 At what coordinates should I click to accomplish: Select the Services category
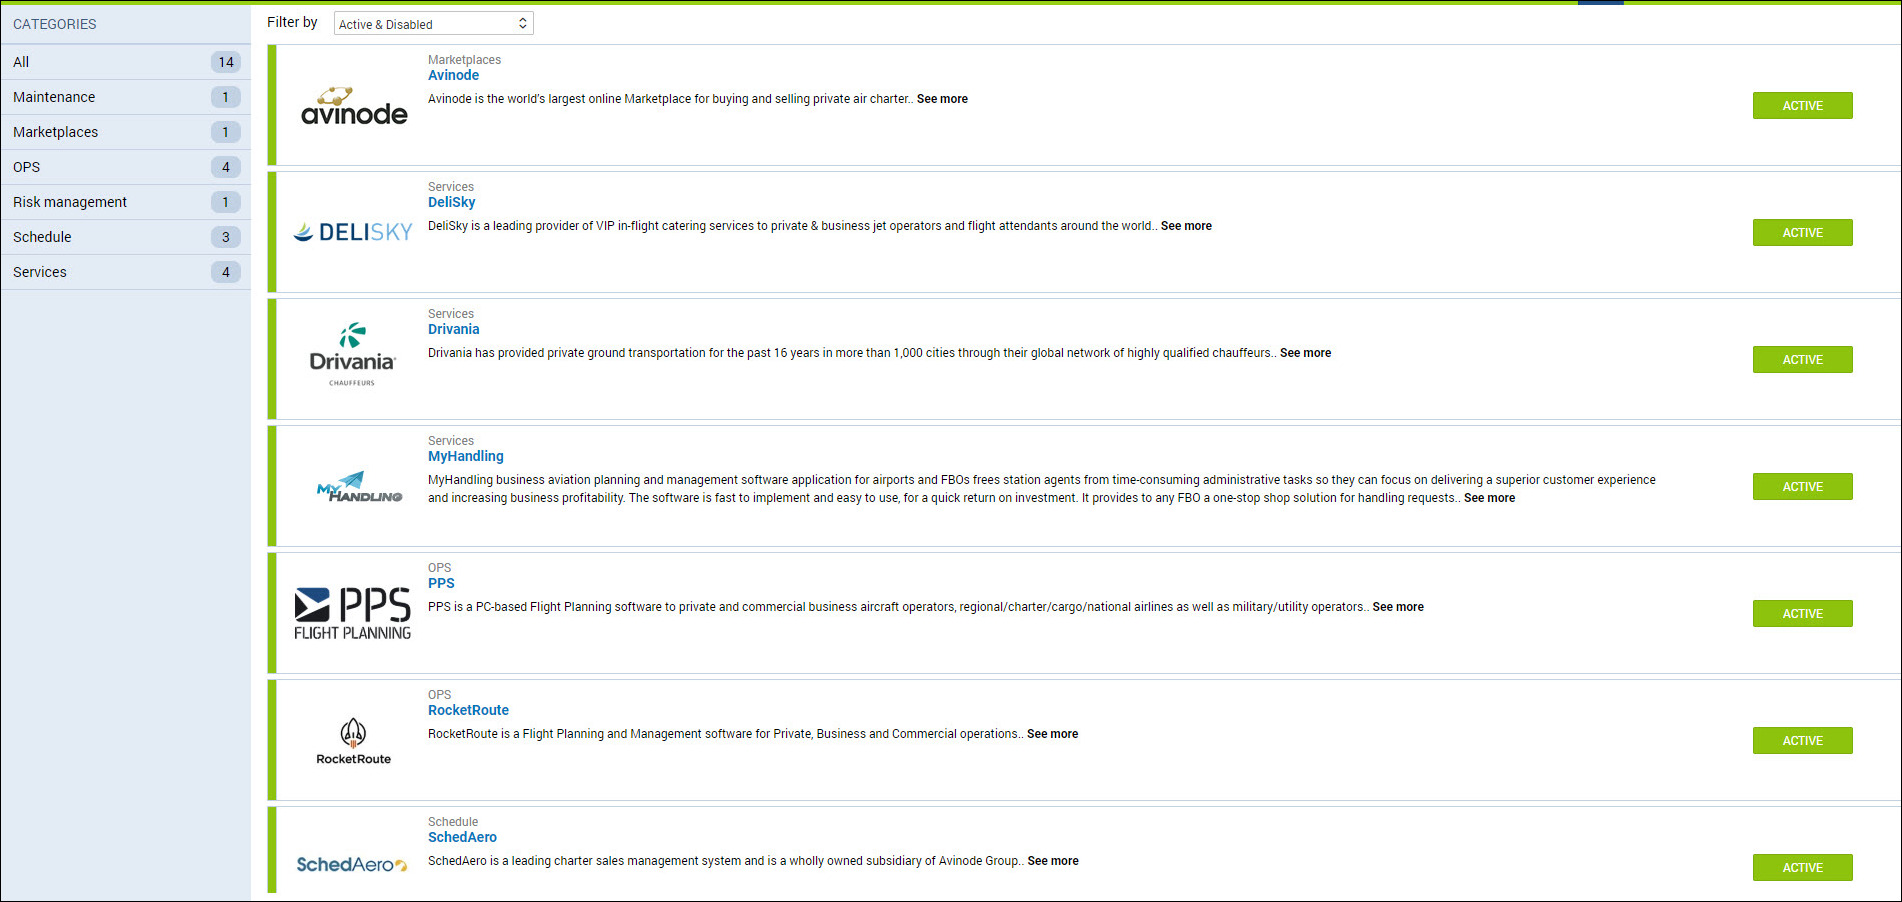[x=126, y=272]
